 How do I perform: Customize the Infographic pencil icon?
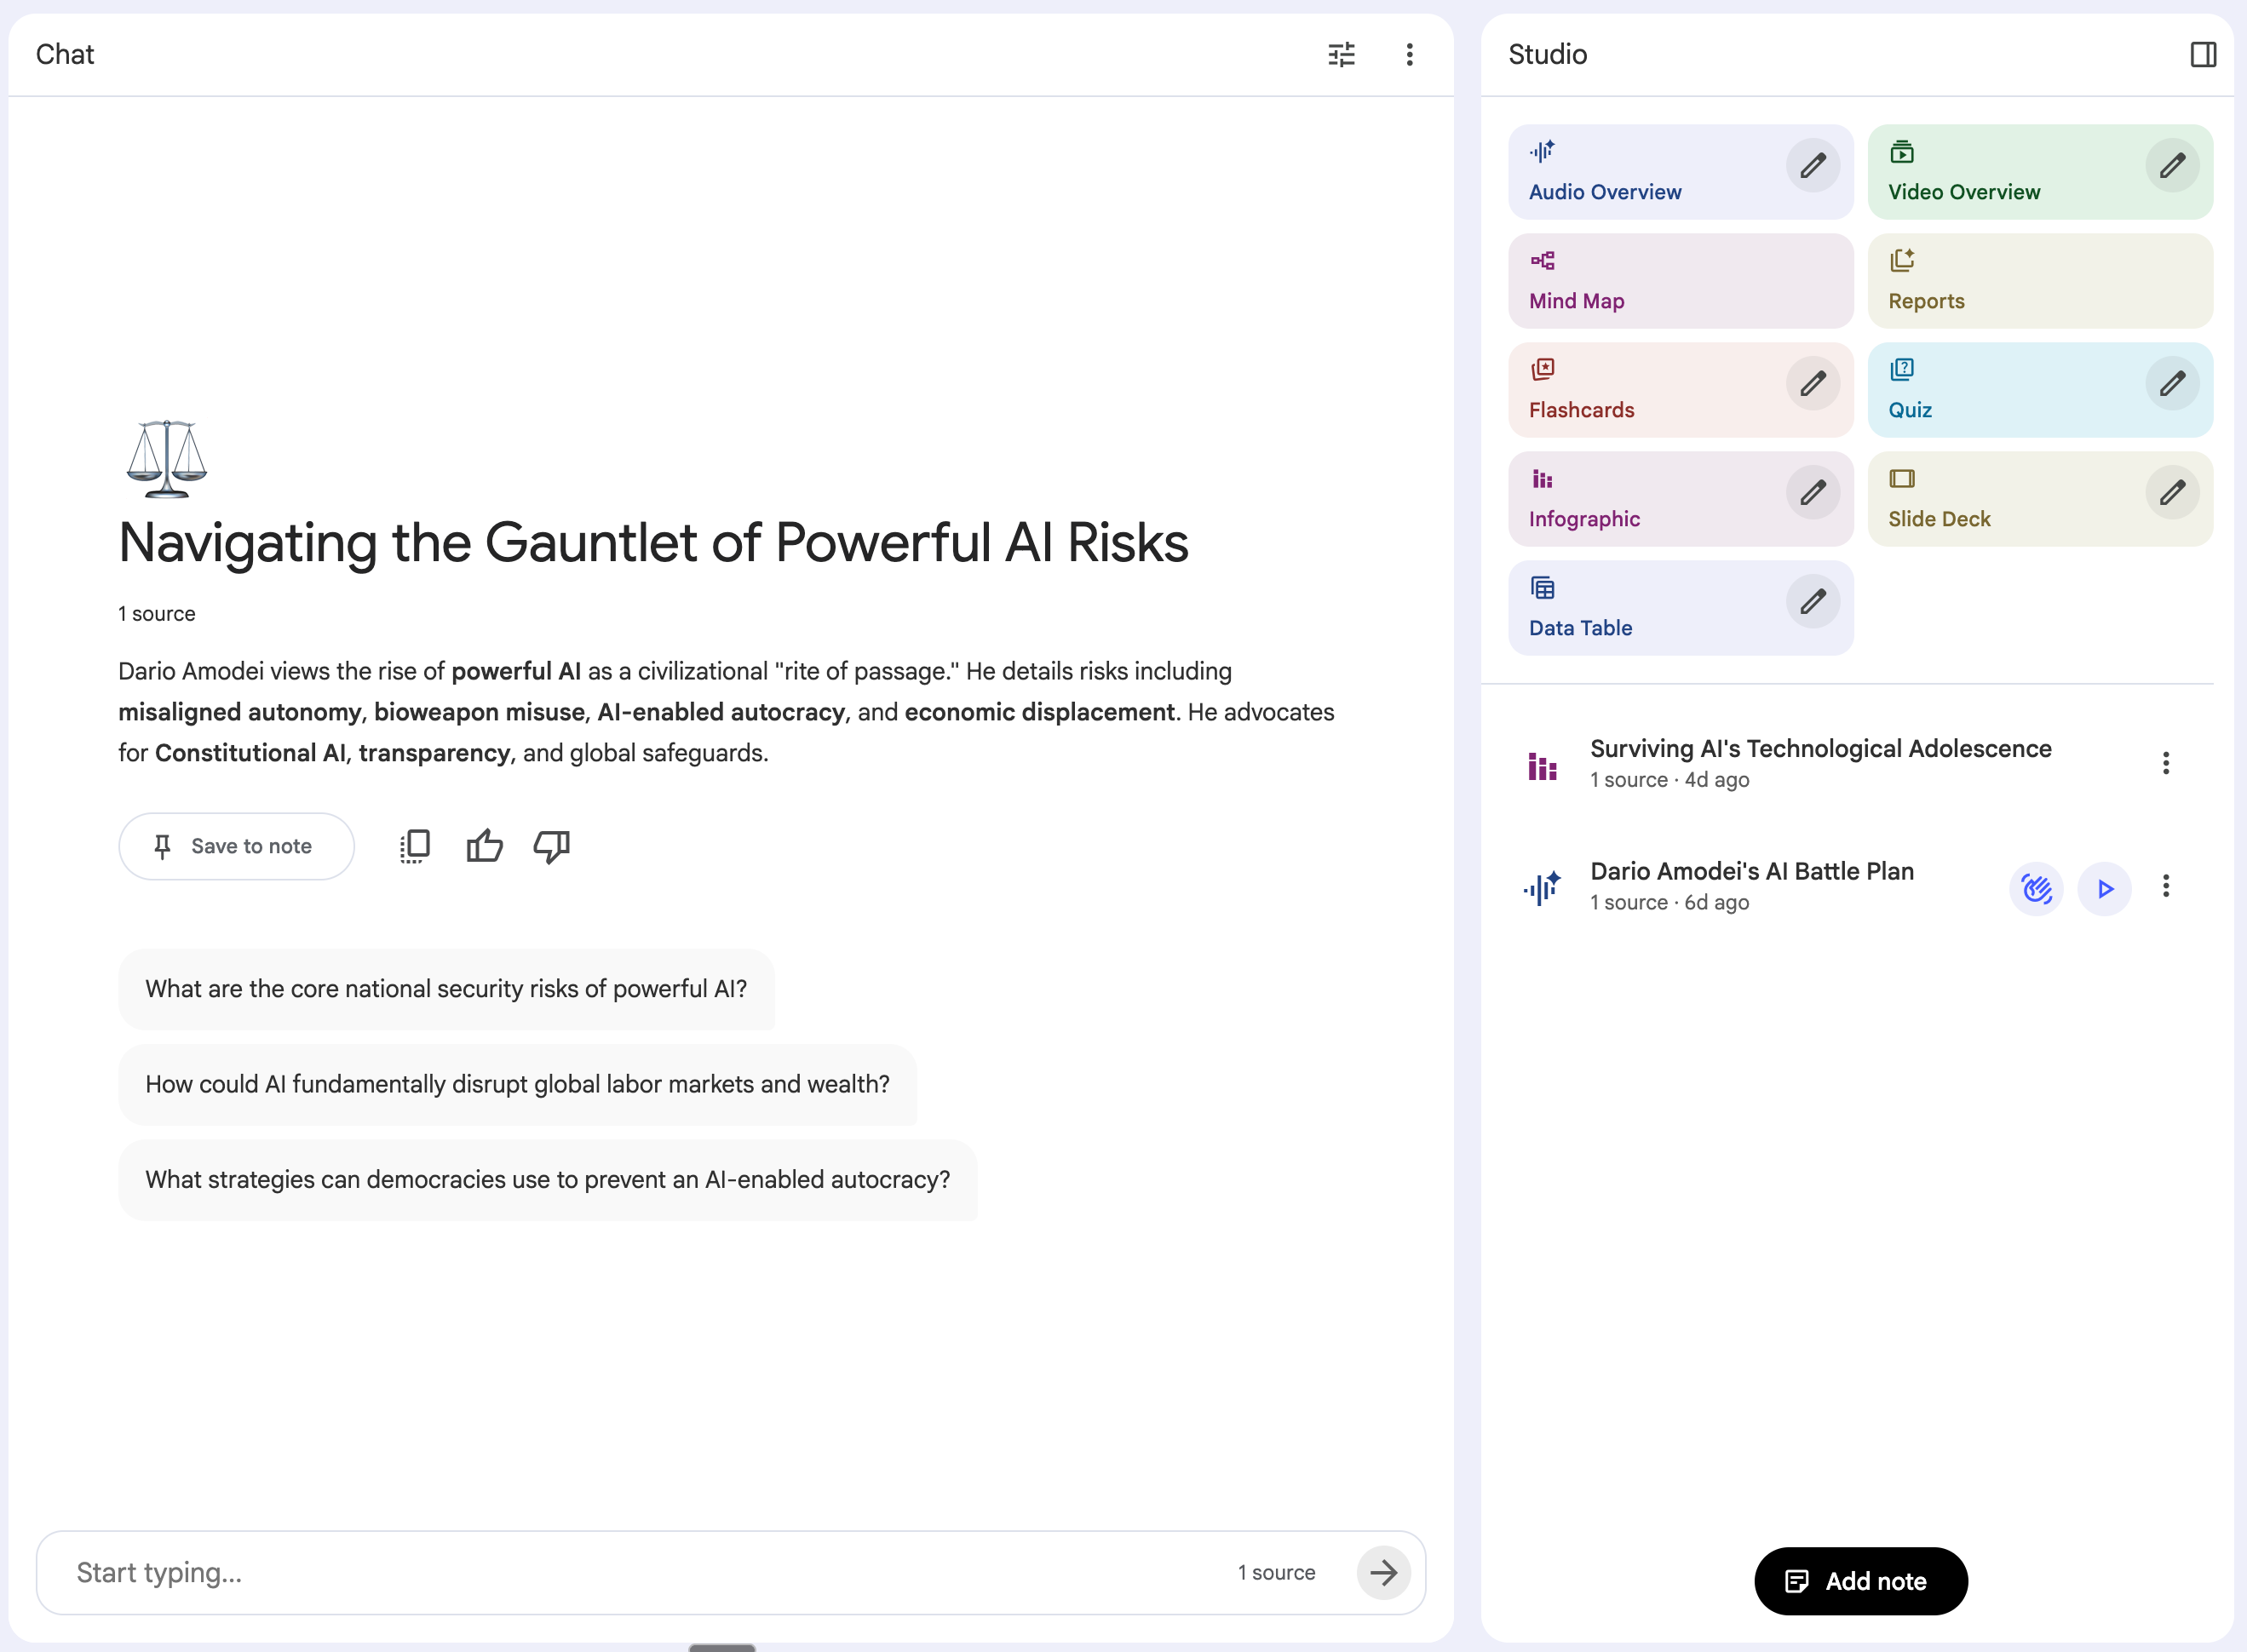pos(1812,492)
